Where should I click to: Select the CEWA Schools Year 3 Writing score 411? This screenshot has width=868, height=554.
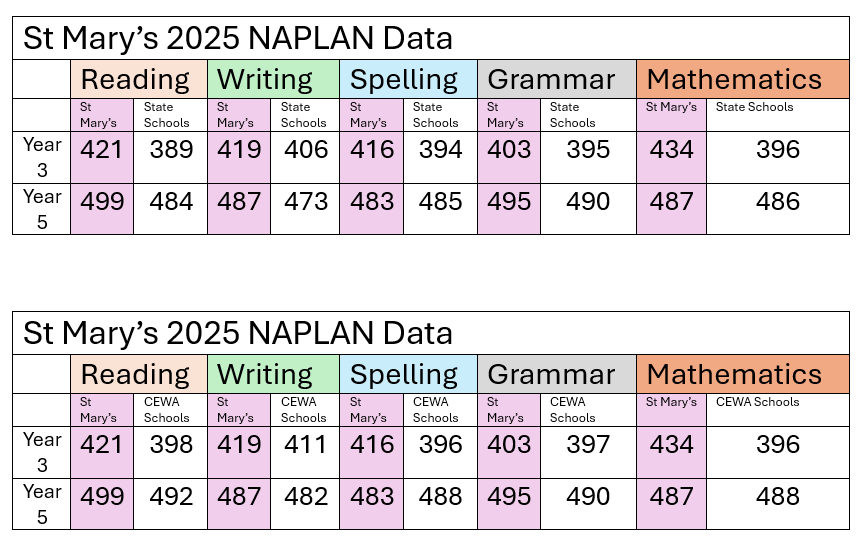305,445
